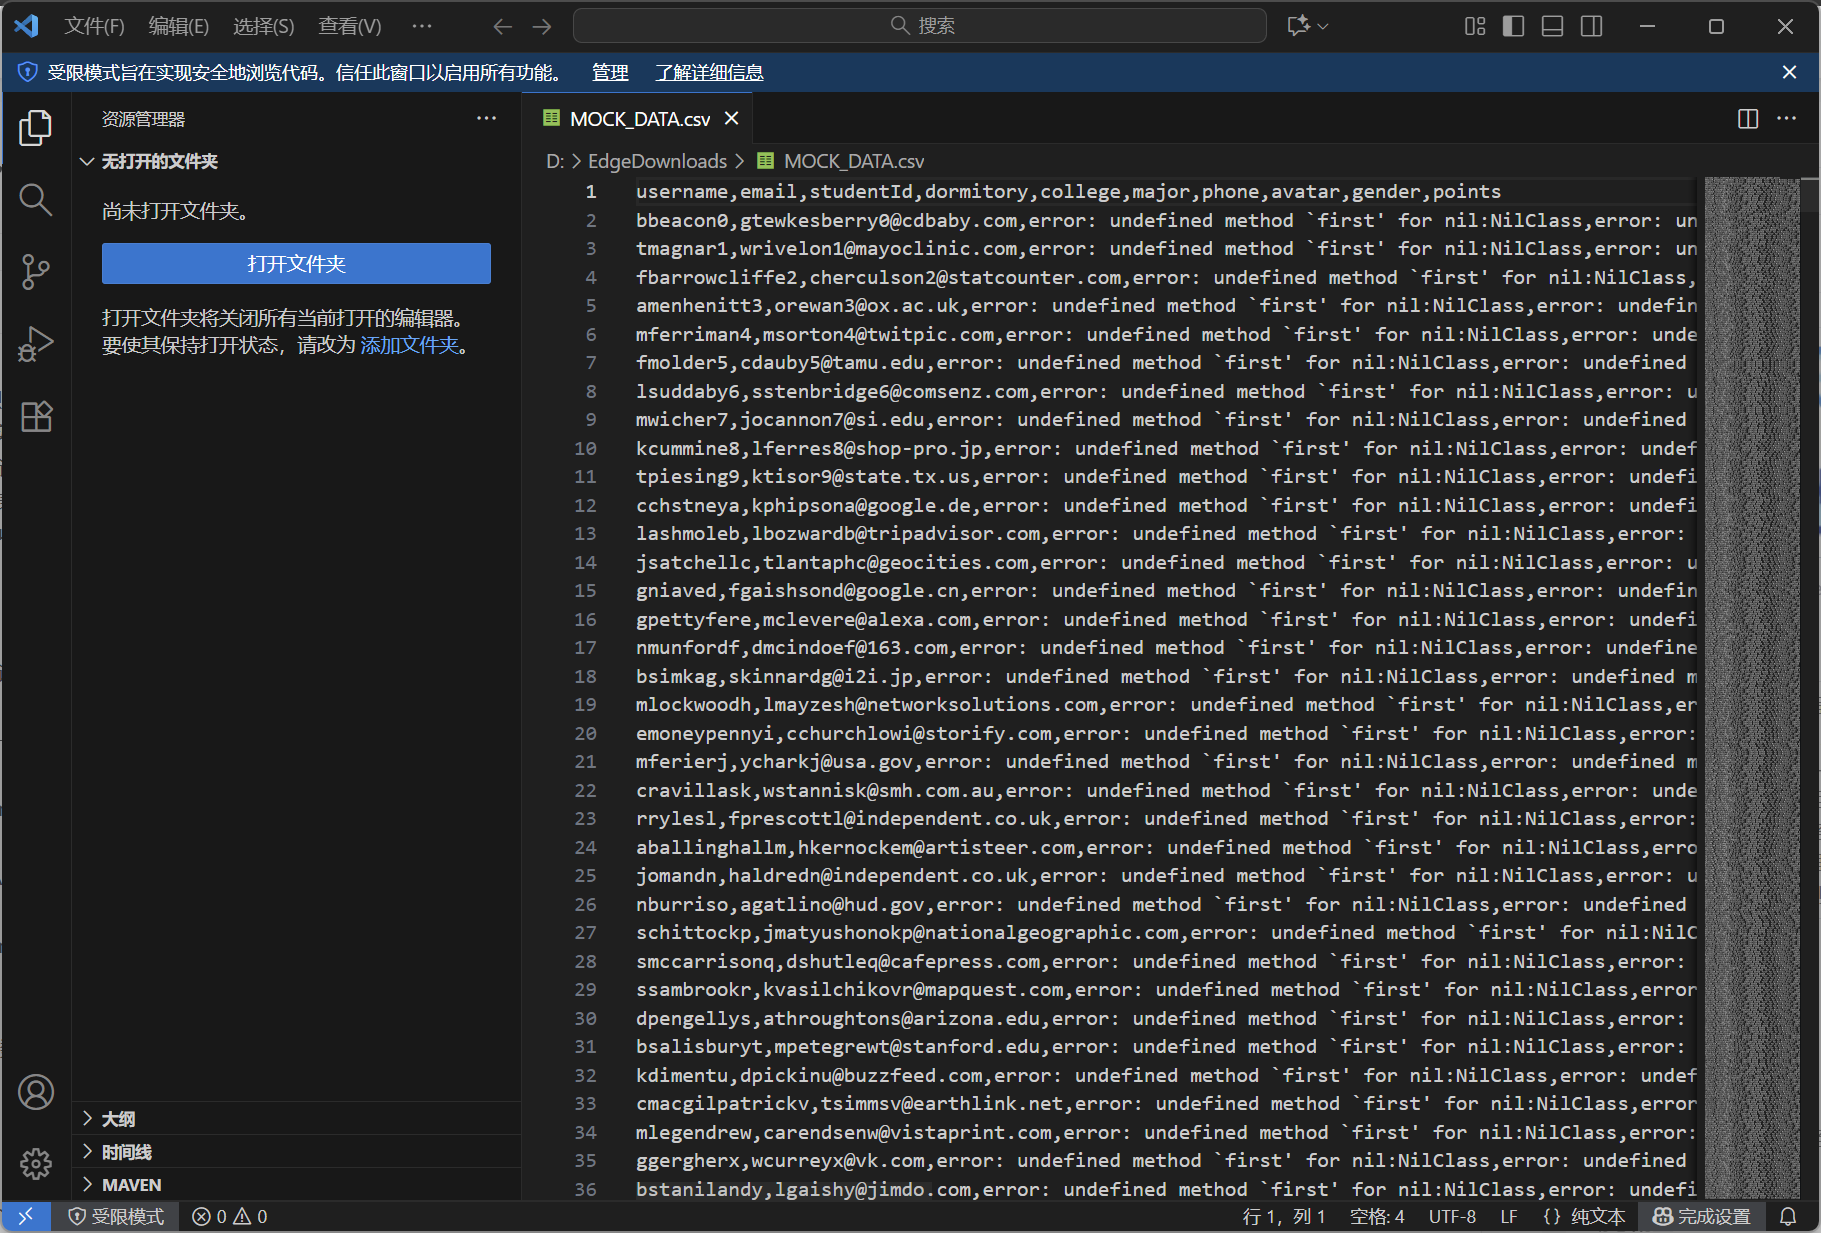Open the 查看(V) menu
Image resolution: width=1821 pixels, height=1233 pixels.
pyautogui.click(x=350, y=26)
